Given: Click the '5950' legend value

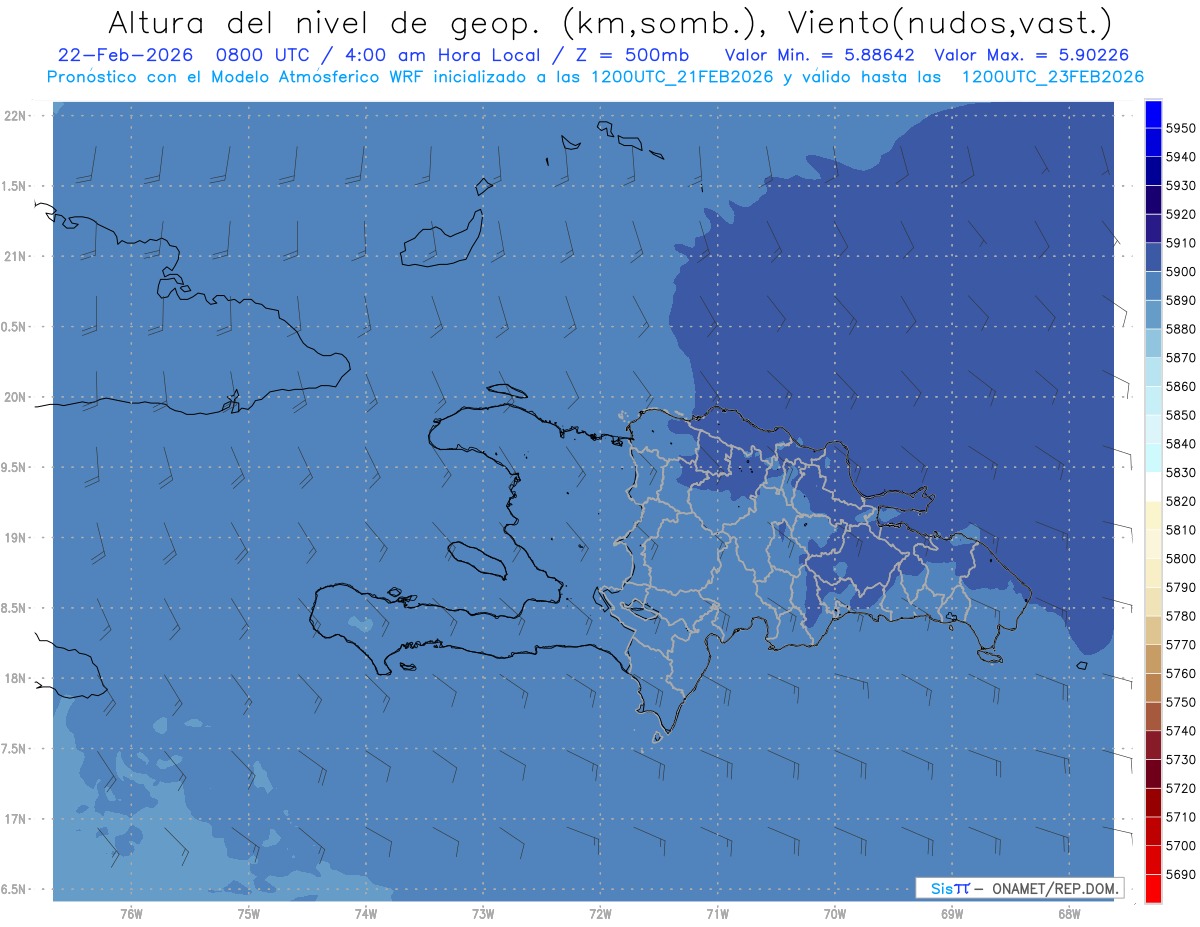Looking at the screenshot, I should [x=1180, y=128].
